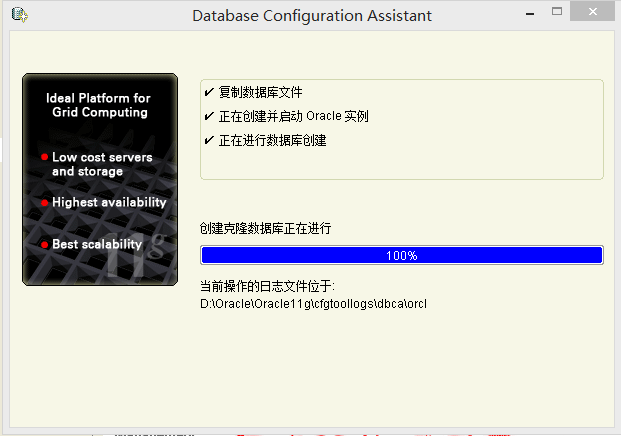Click the 当前操作的日志文件位于 label
This screenshot has height=436, width=621.
pos(267,286)
